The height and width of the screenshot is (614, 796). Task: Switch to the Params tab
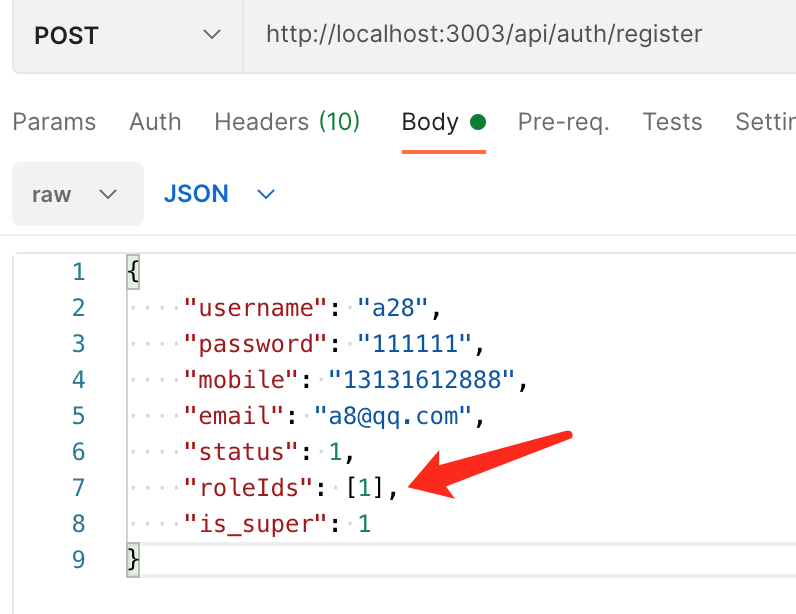[54, 122]
